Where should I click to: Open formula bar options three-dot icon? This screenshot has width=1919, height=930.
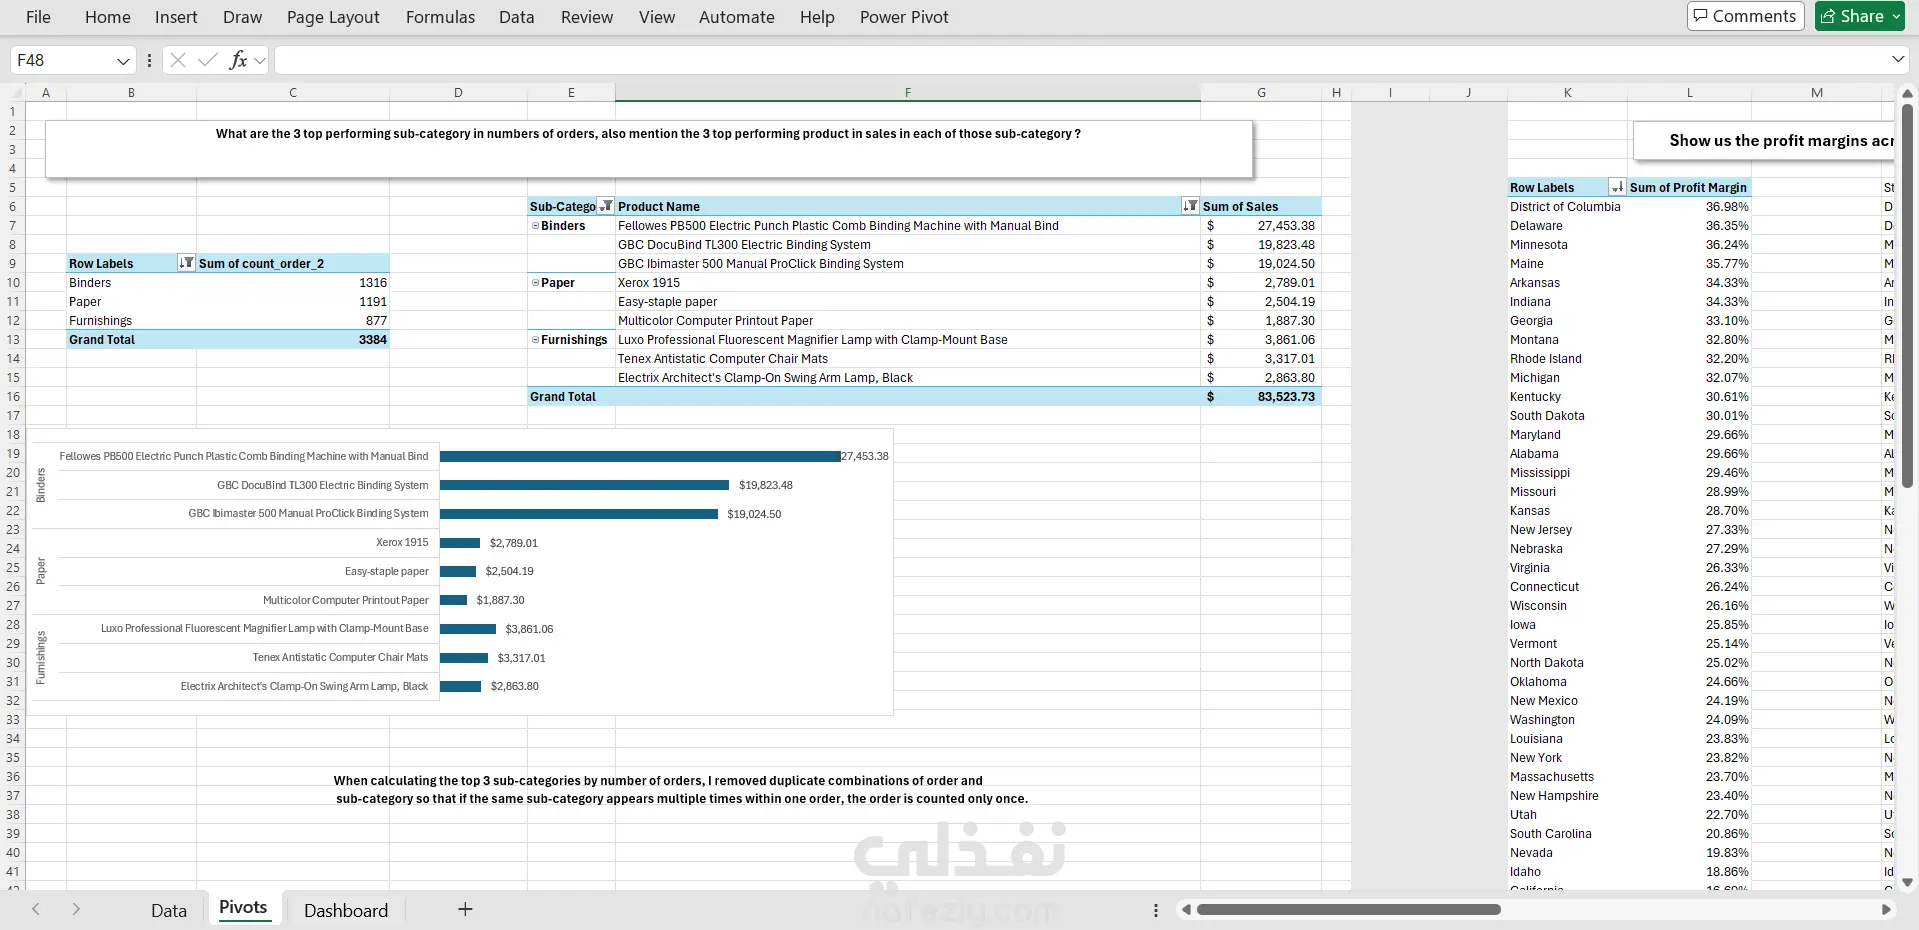(149, 60)
